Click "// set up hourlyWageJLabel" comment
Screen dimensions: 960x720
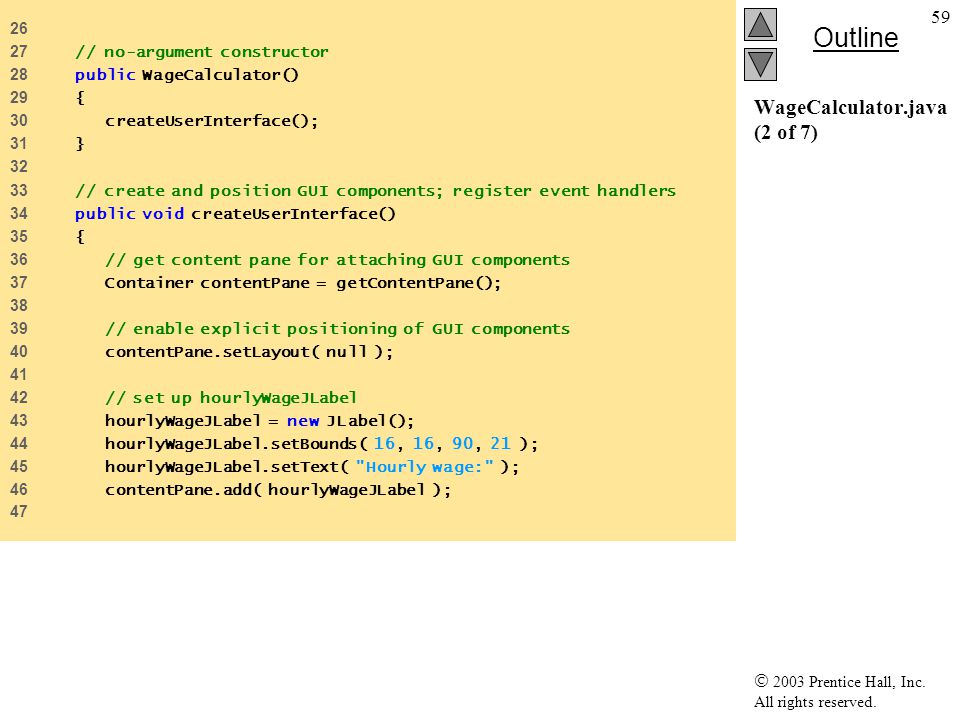(231, 398)
